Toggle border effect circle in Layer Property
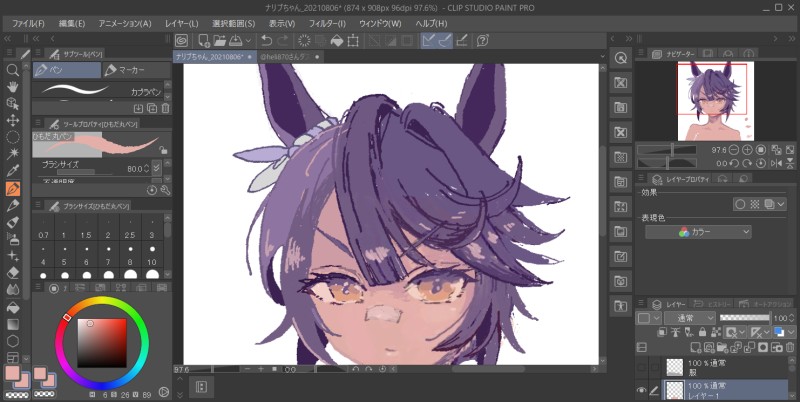 pos(740,204)
